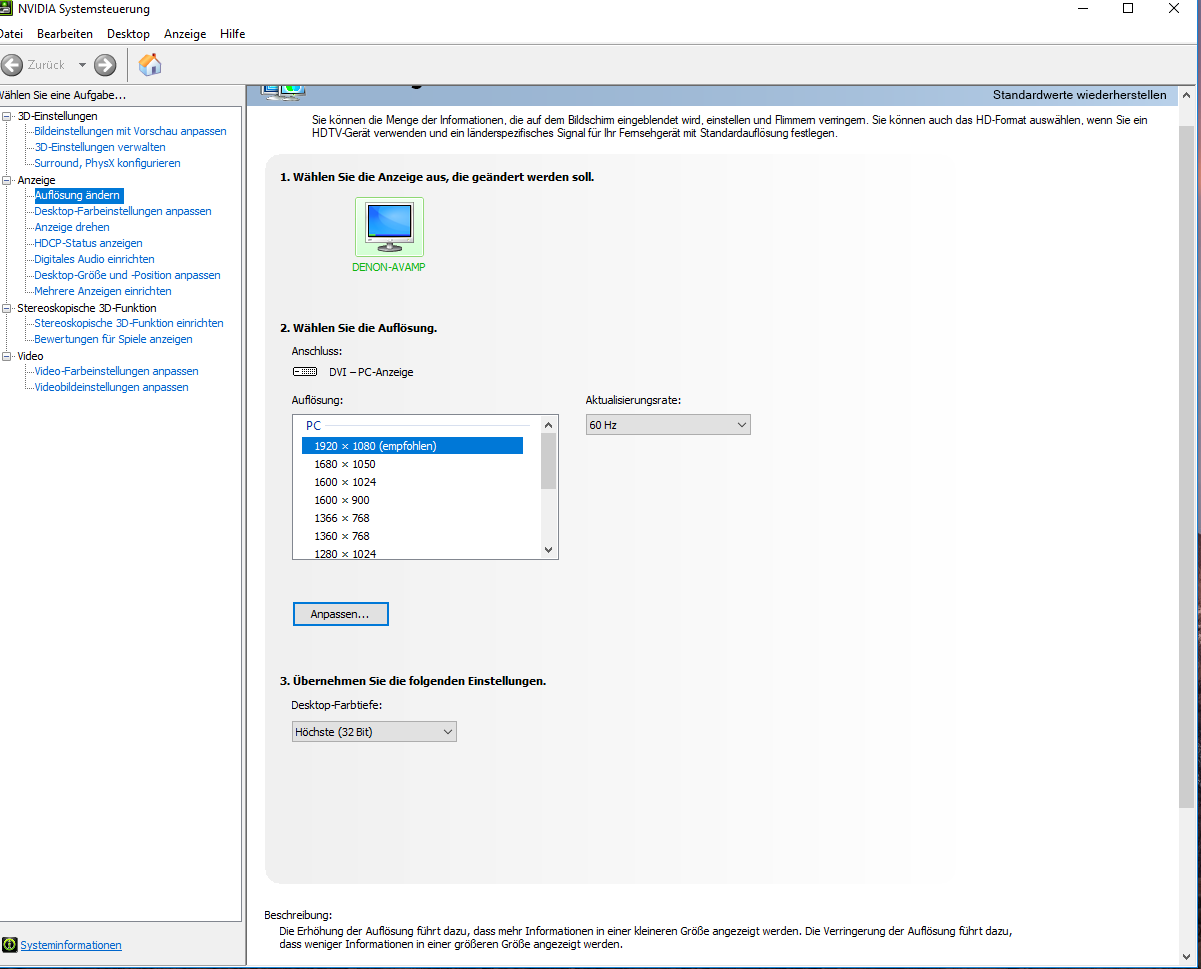This screenshot has height=969, width=1201.
Task: Select resolution 1366 × 768
Action: [x=341, y=518]
